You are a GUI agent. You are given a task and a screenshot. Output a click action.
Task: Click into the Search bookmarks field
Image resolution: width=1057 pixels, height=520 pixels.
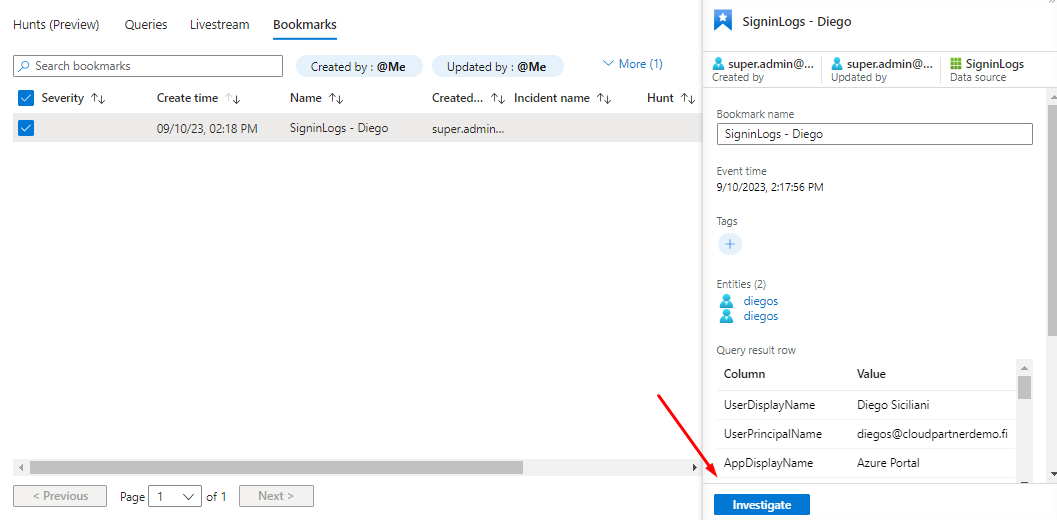pos(148,66)
